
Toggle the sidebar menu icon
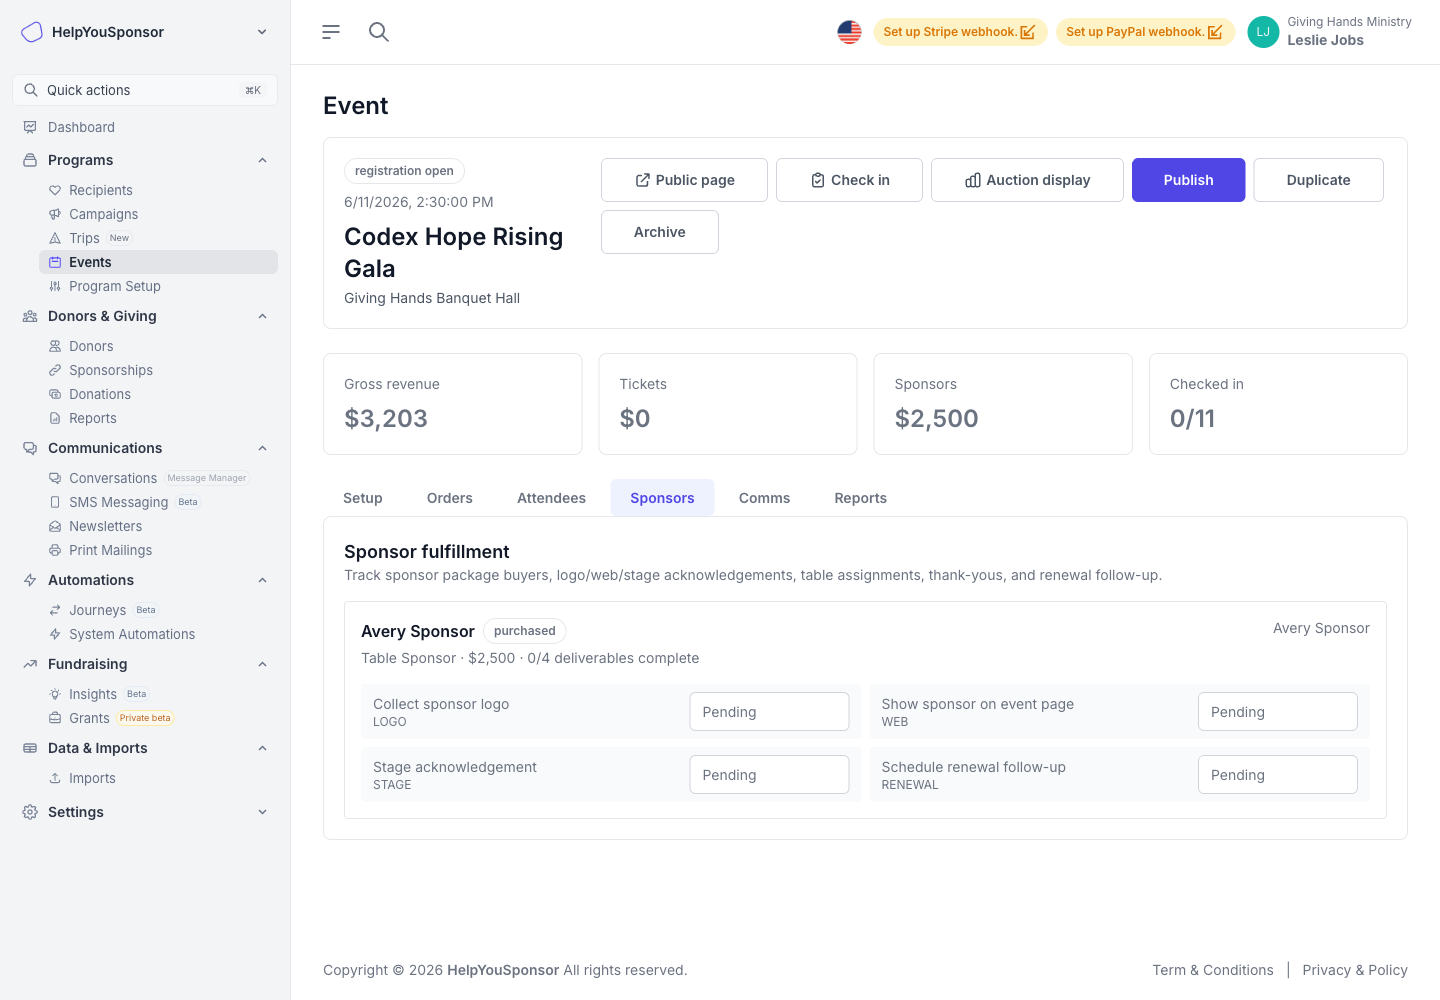(x=331, y=32)
